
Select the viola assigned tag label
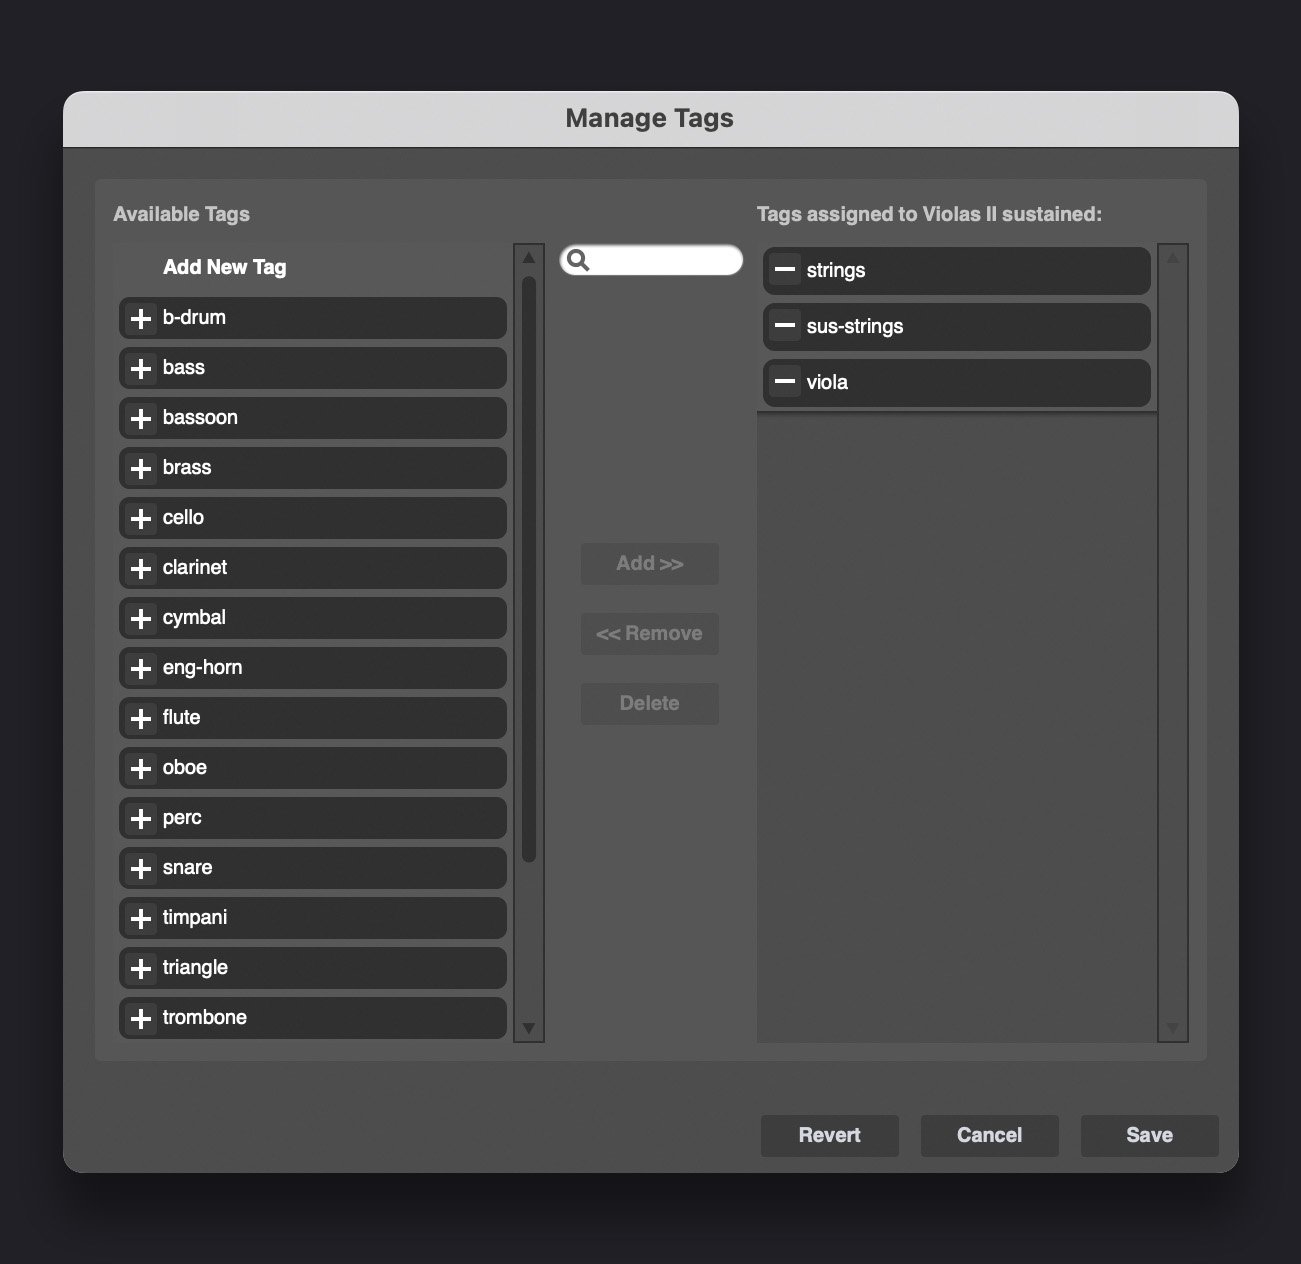[827, 382]
